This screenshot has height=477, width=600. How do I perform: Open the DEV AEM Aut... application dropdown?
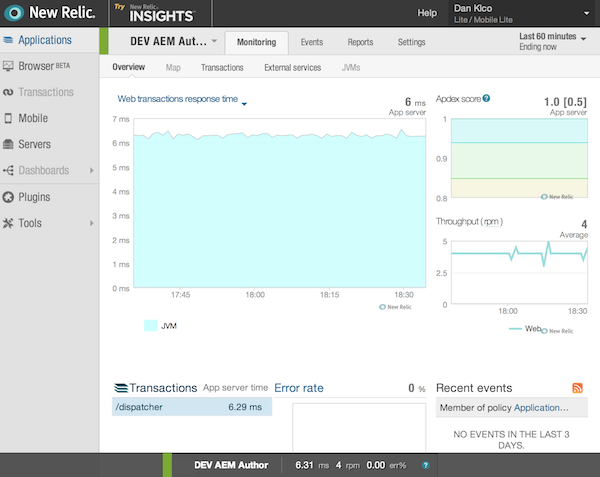[x=214, y=41]
